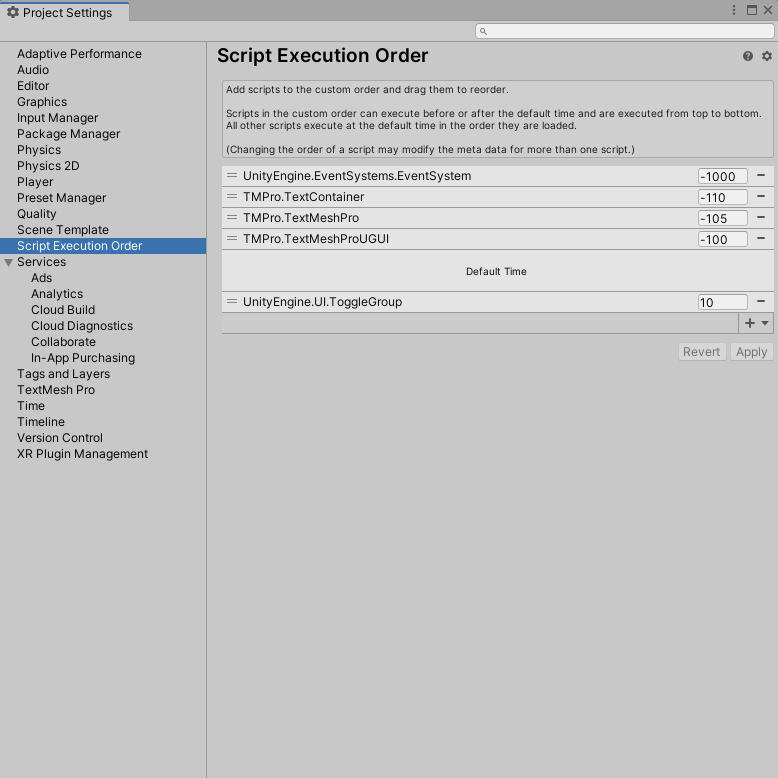Select the TMPro.TextContainer script name
Viewport: 778px width, 778px height.
303,197
